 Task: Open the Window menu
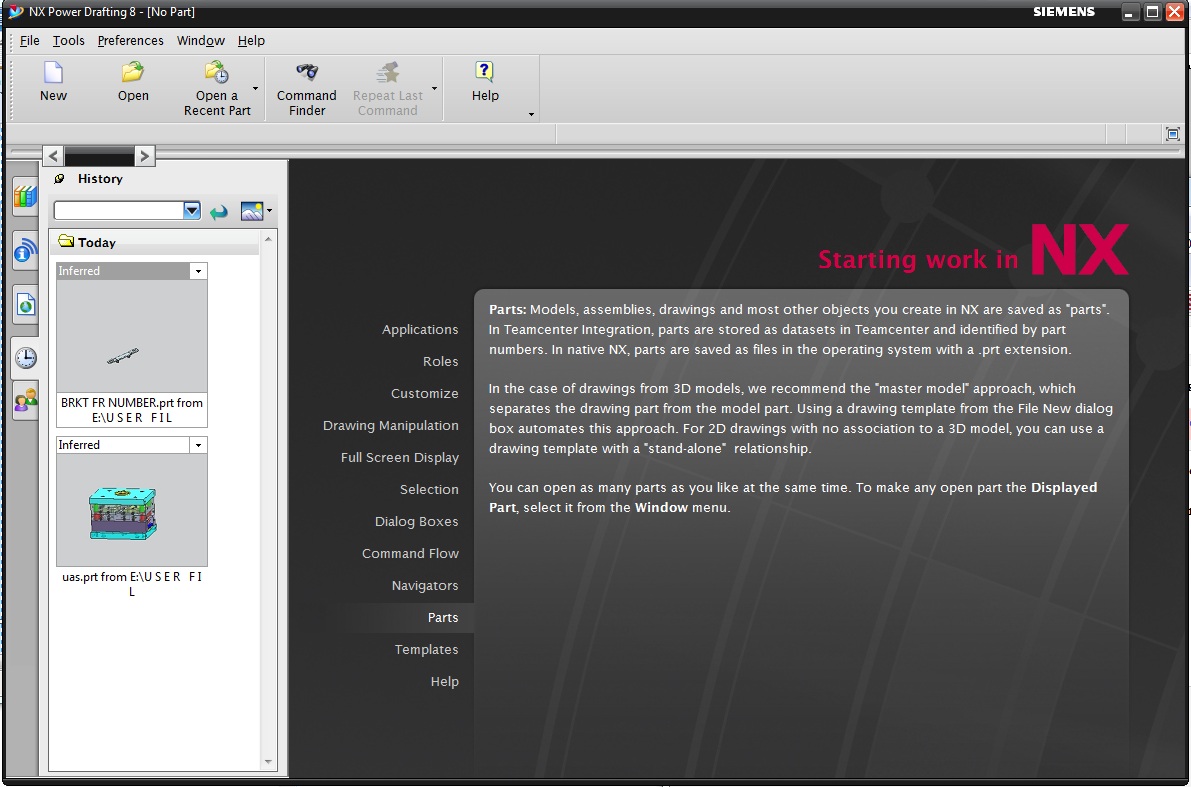coord(201,41)
